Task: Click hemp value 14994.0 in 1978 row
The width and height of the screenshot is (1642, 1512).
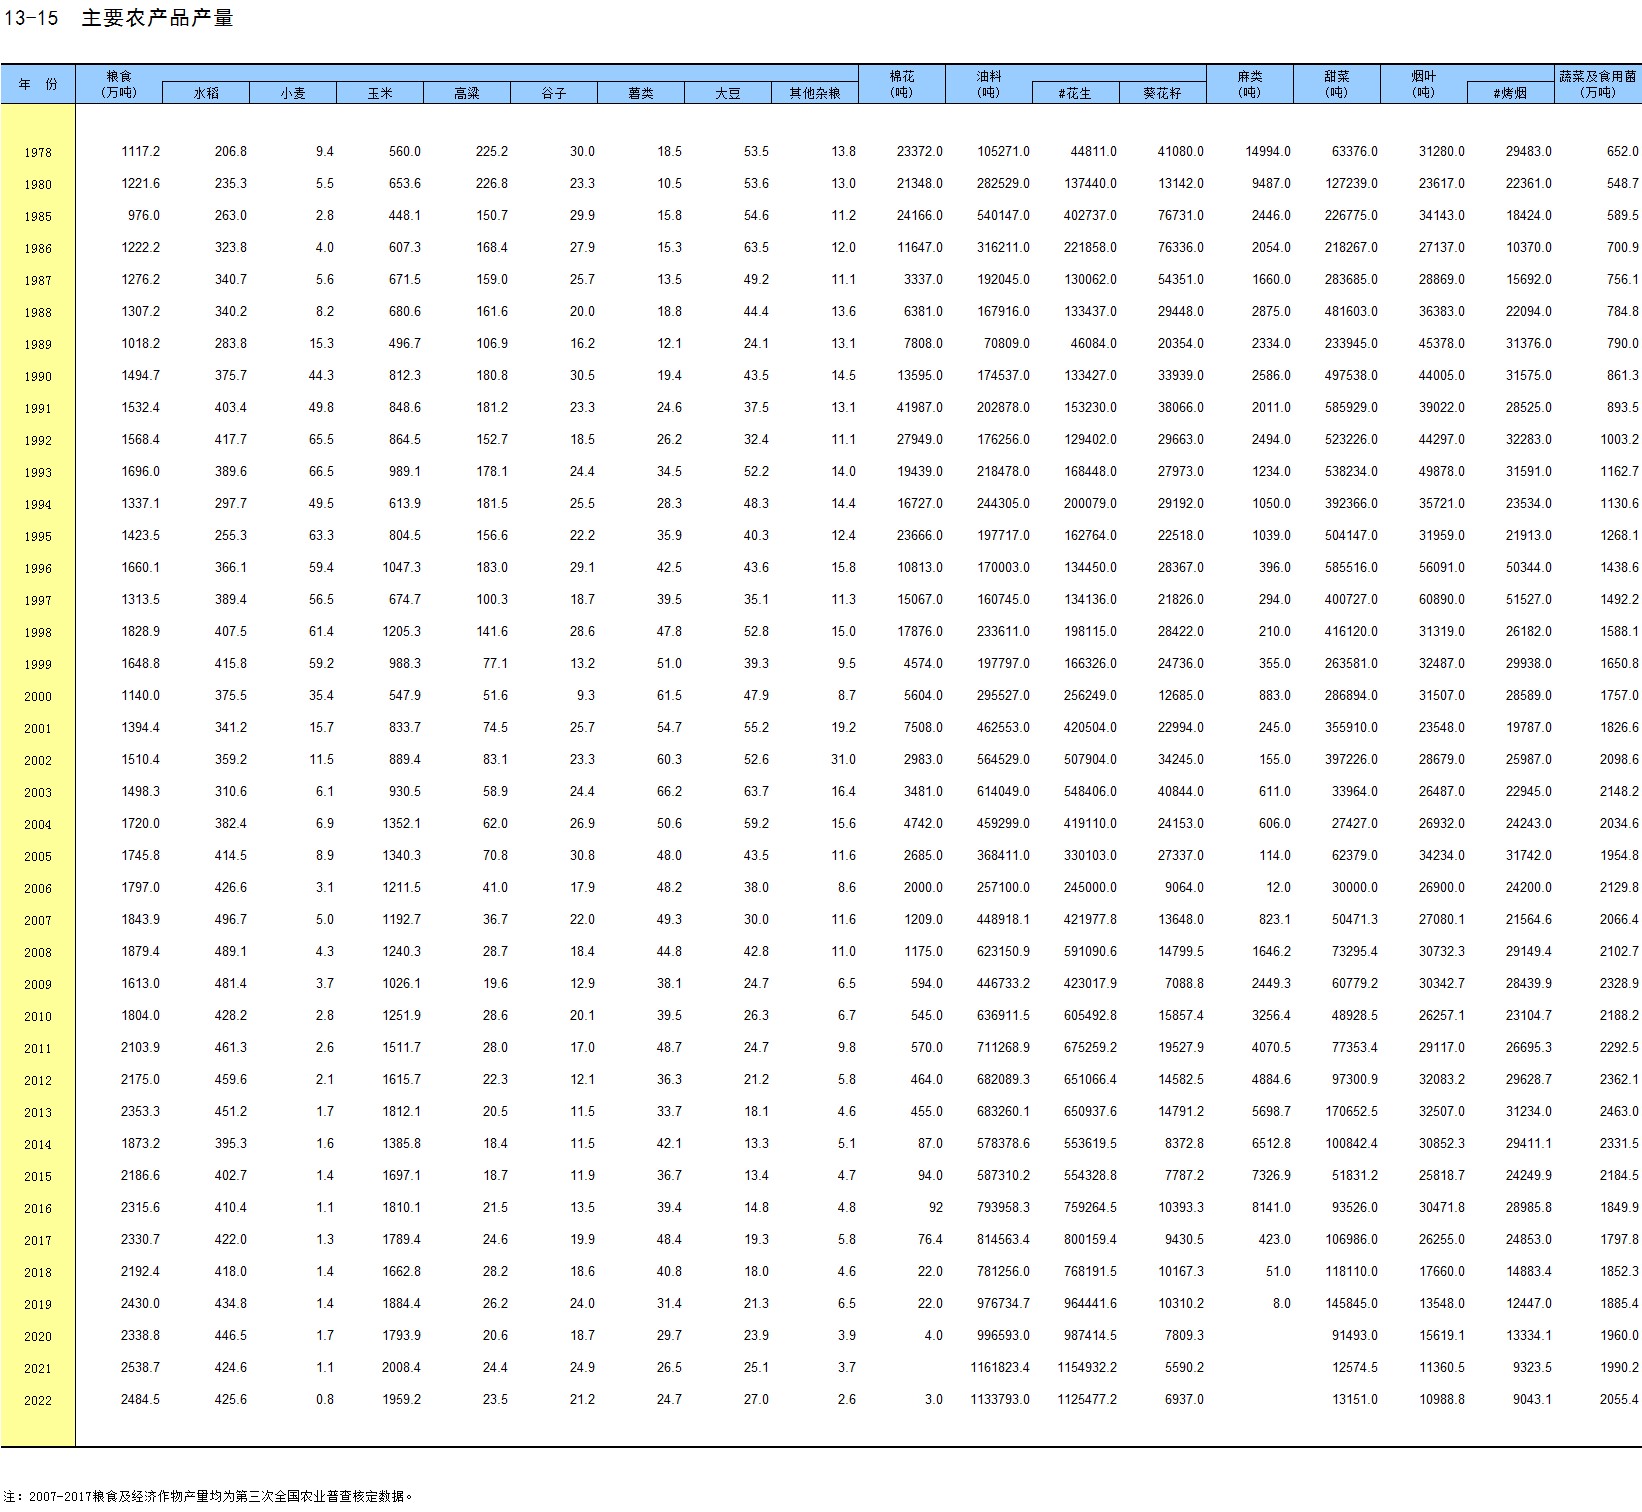Action: (x=1268, y=152)
